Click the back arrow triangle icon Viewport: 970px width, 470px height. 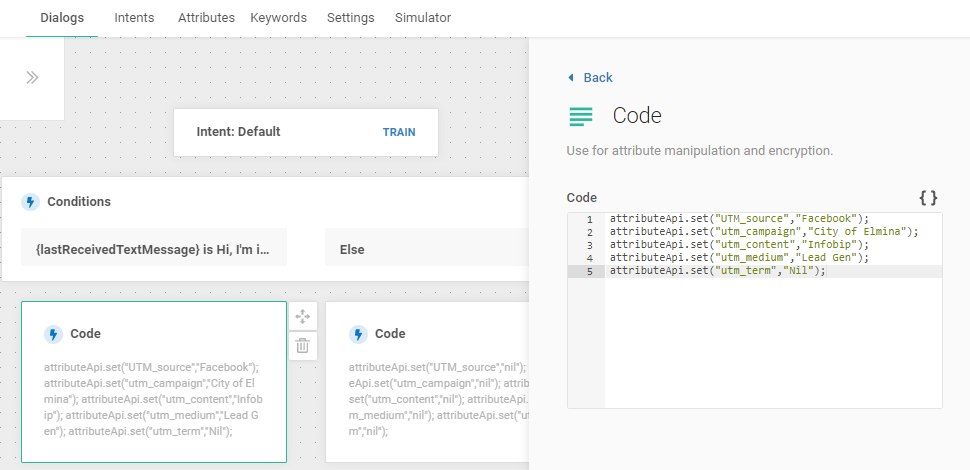point(571,77)
